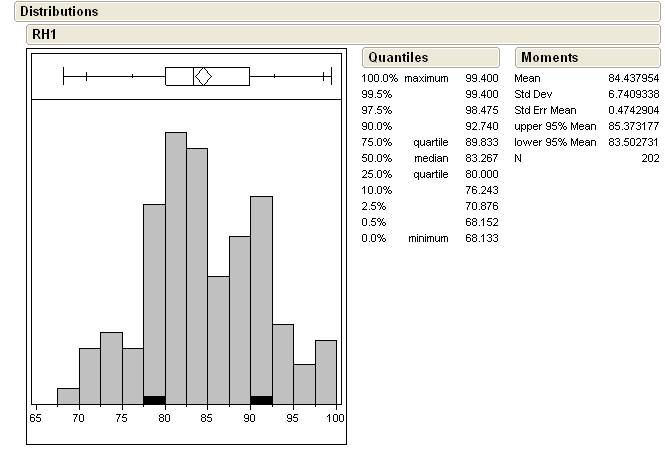Image resolution: width=665 pixels, height=452 pixels.
Task: Collapse the Moments section header
Action: (549, 57)
